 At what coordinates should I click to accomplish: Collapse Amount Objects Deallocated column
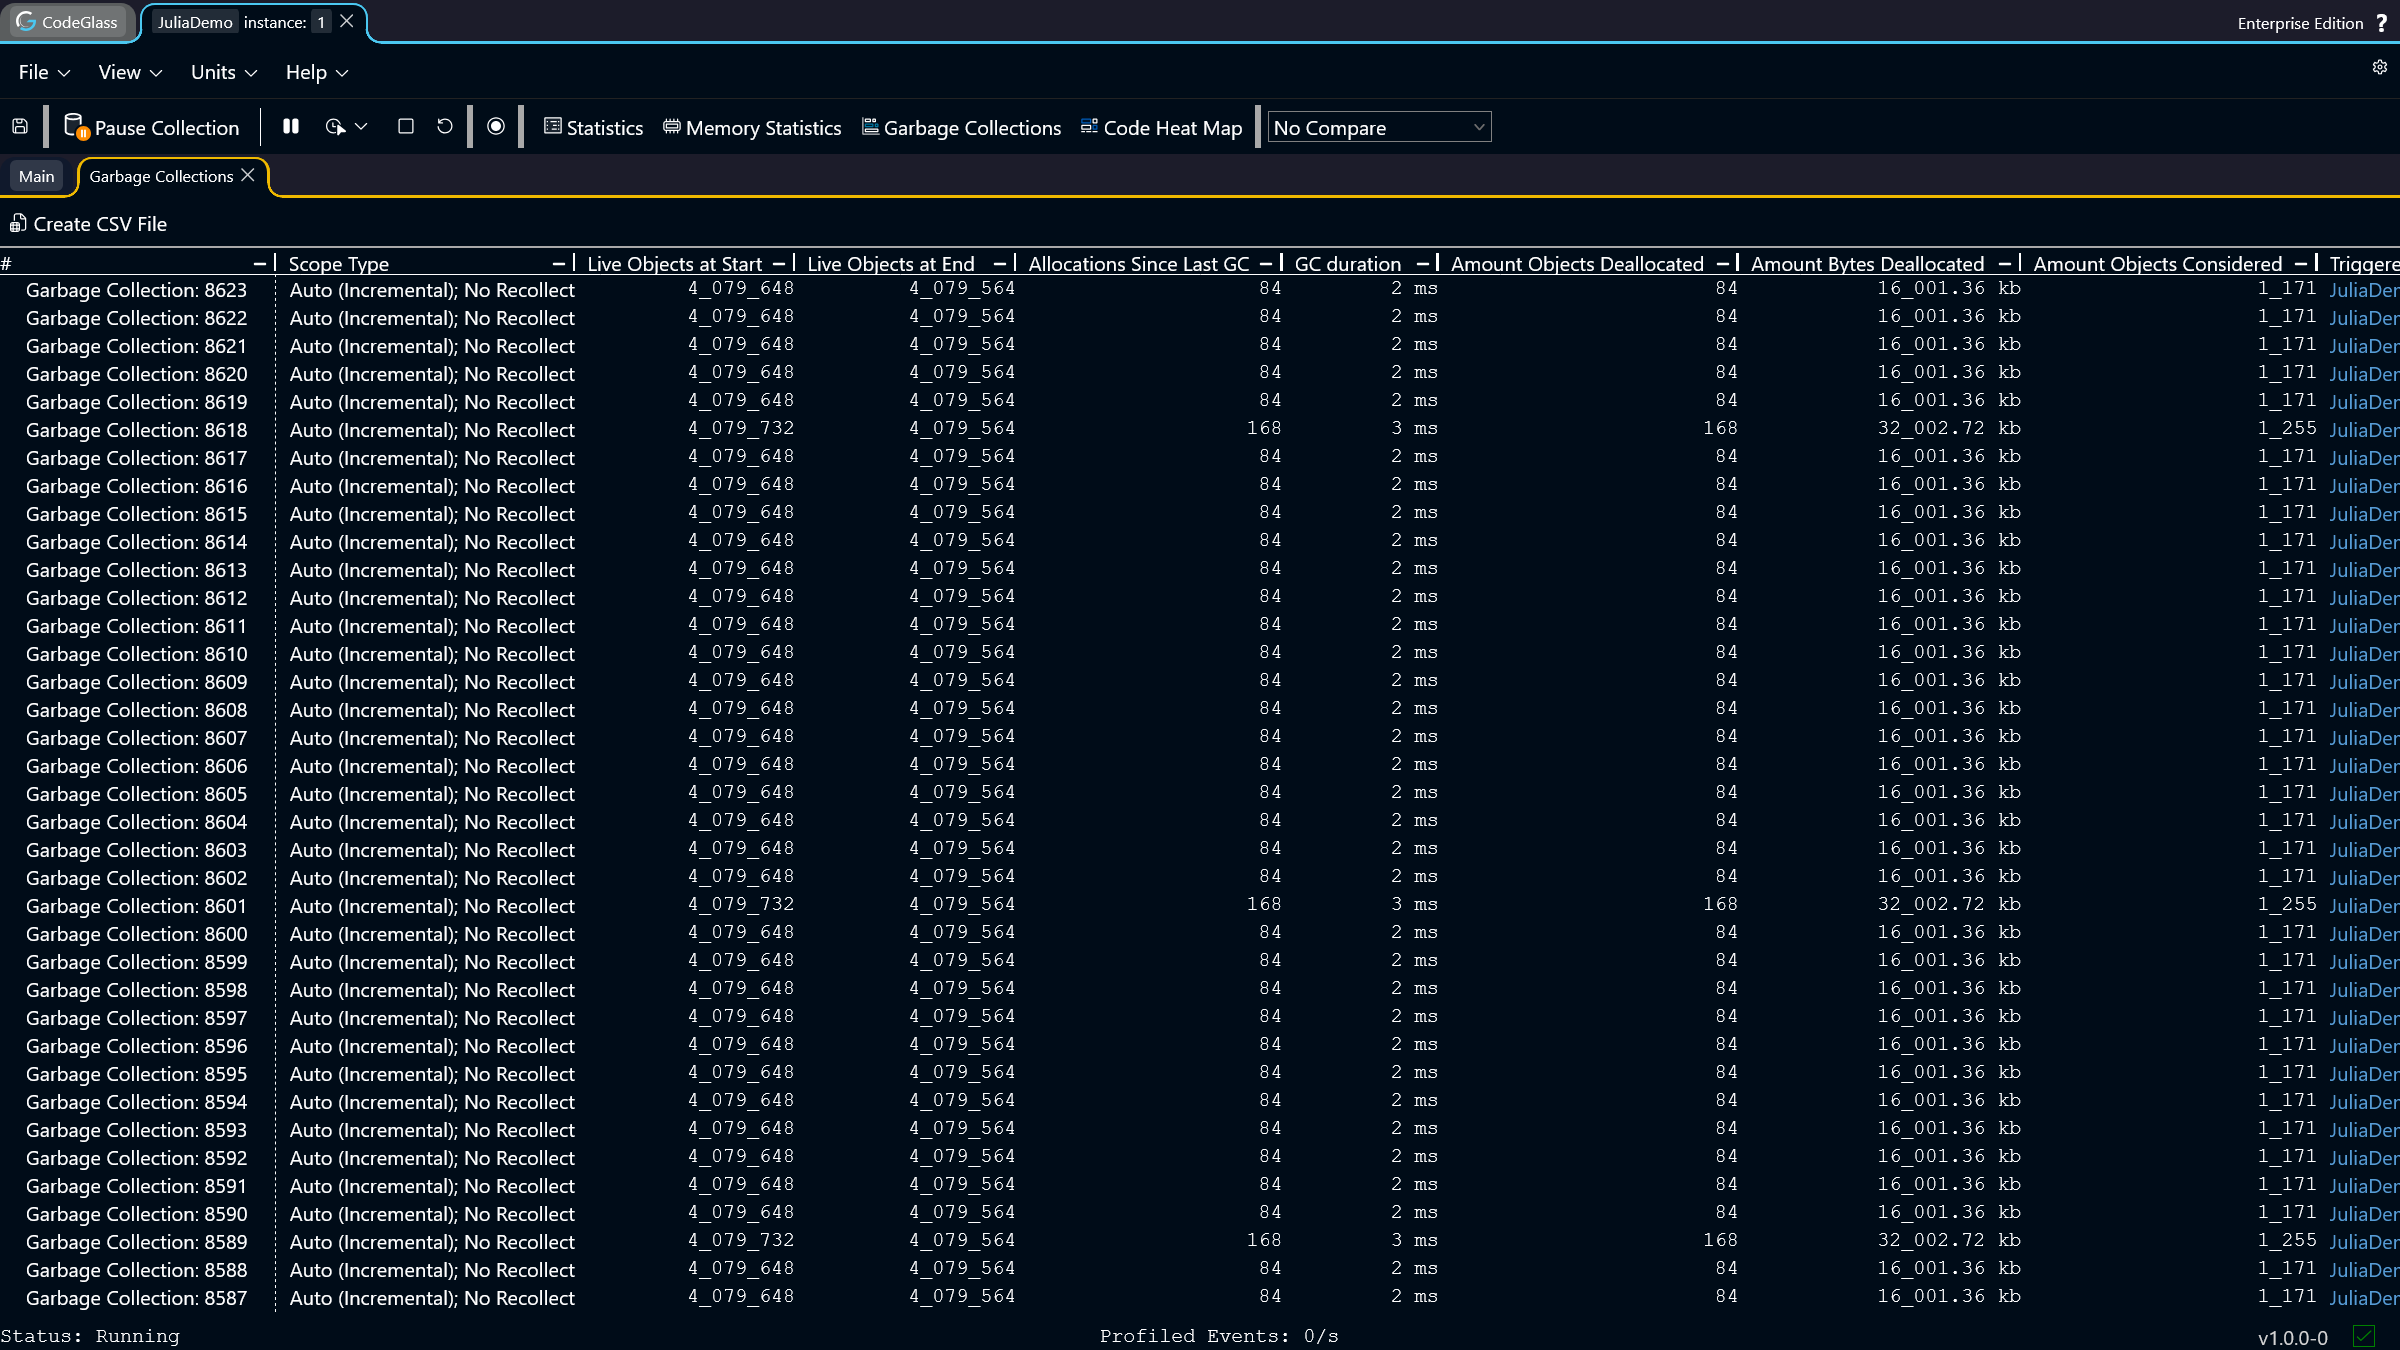(x=1722, y=263)
